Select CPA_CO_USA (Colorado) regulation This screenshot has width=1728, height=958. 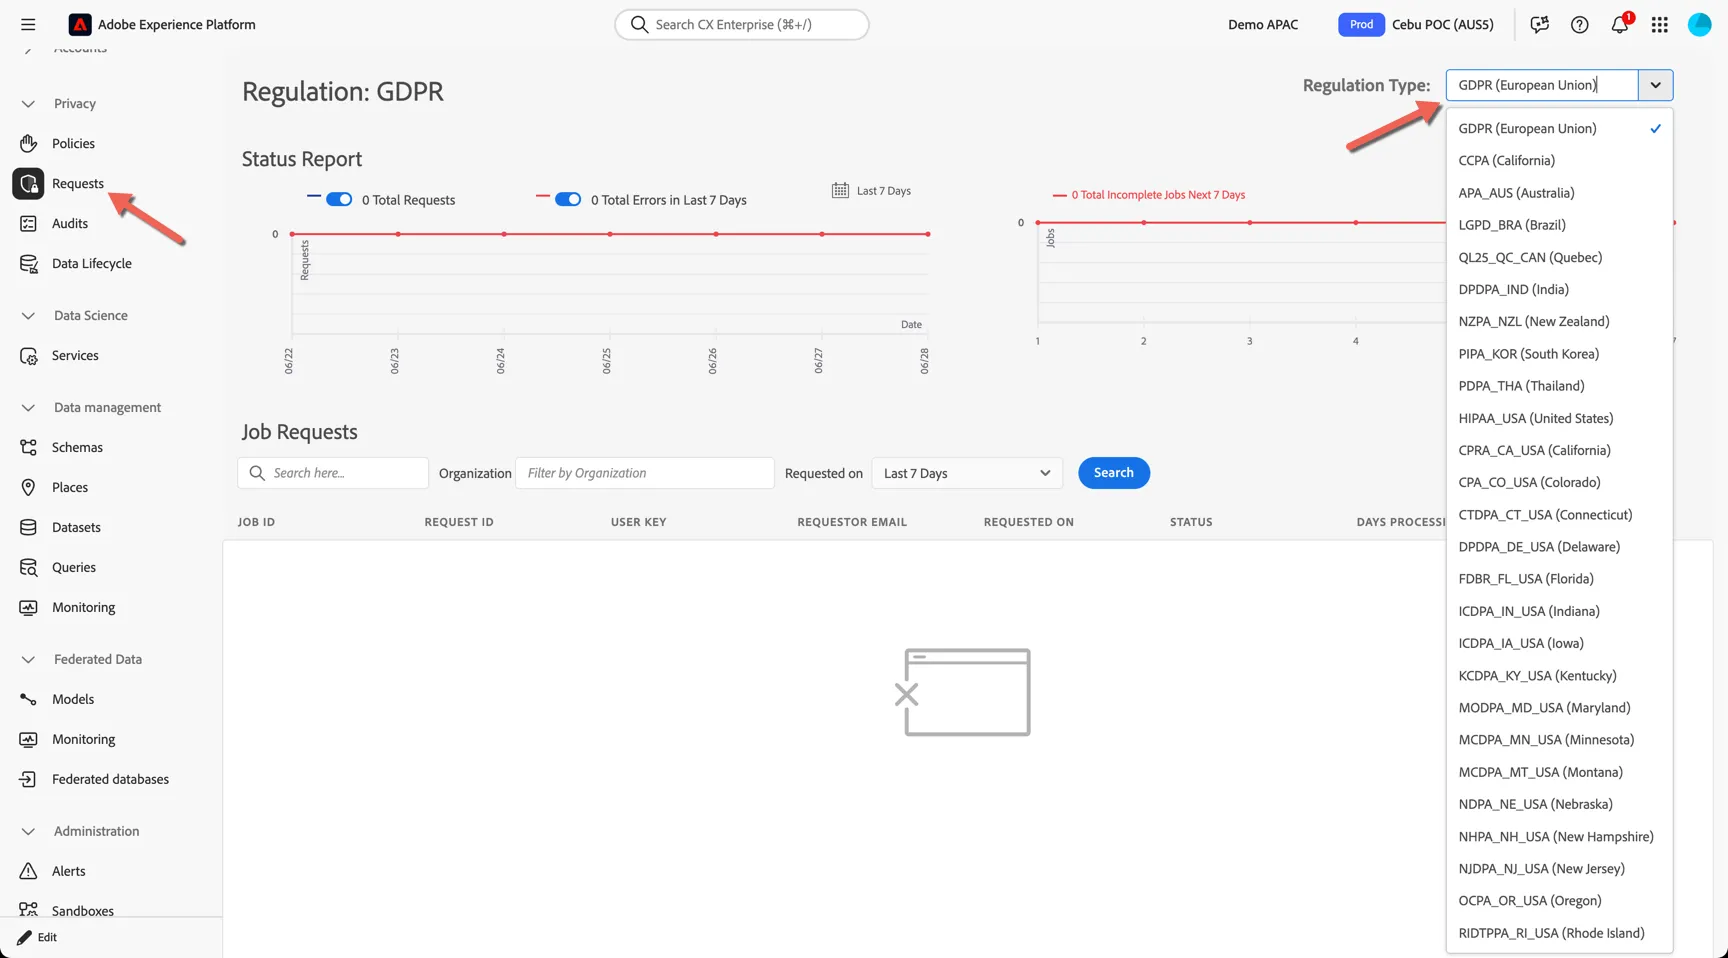pyautogui.click(x=1559, y=482)
